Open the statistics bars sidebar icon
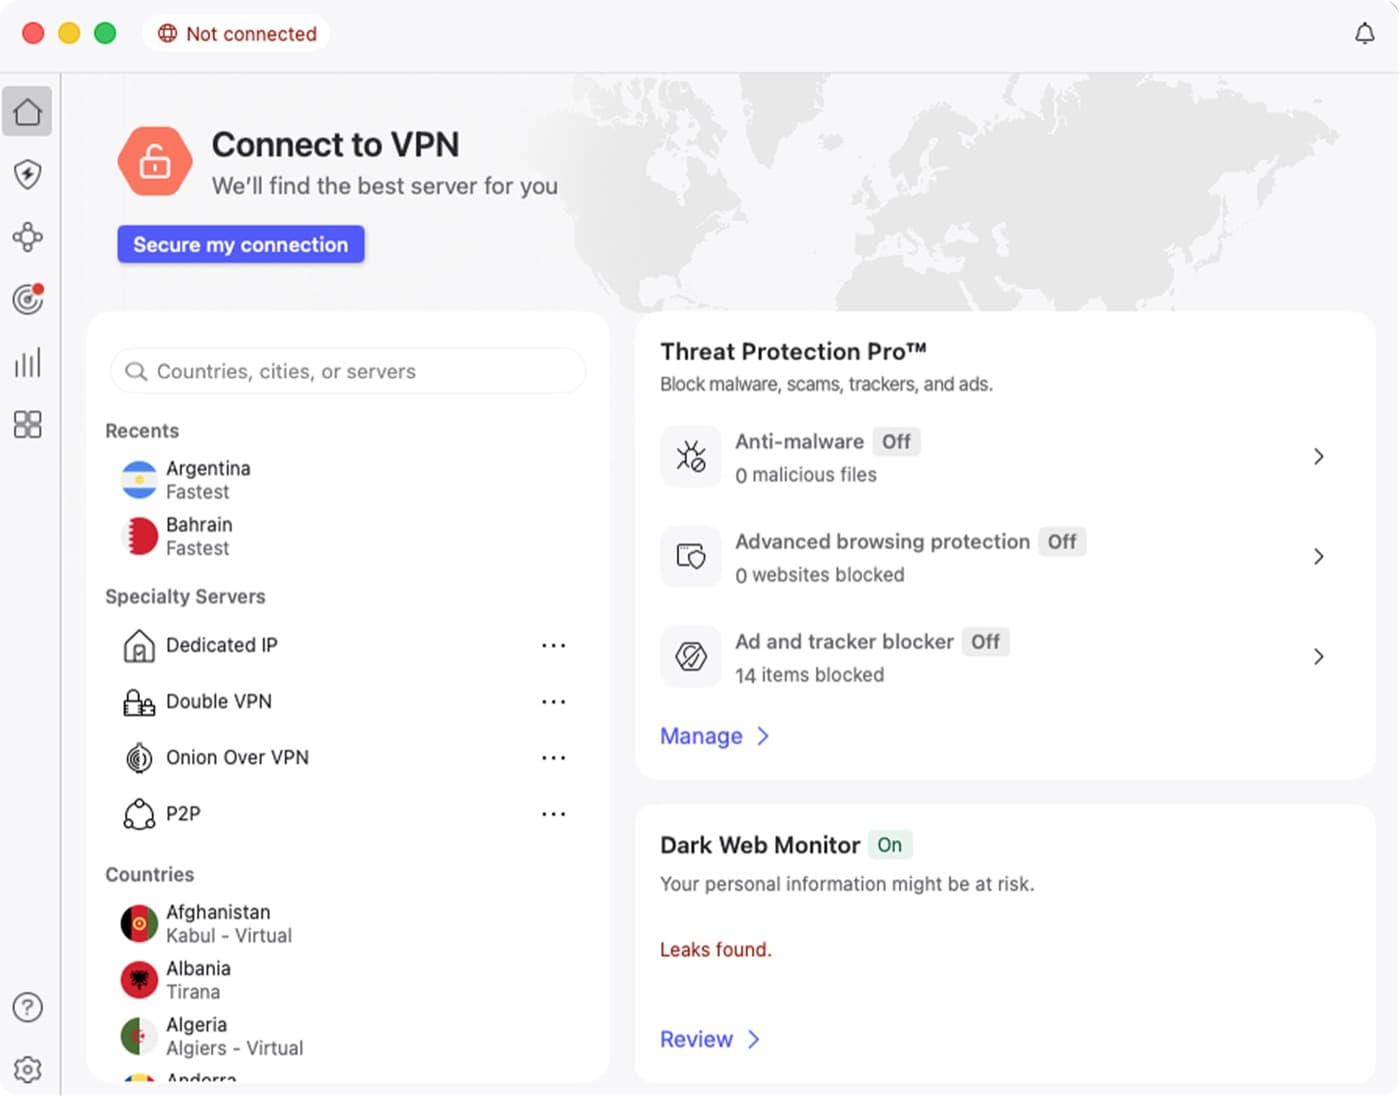1400x1096 pixels. [x=28, y=362]
